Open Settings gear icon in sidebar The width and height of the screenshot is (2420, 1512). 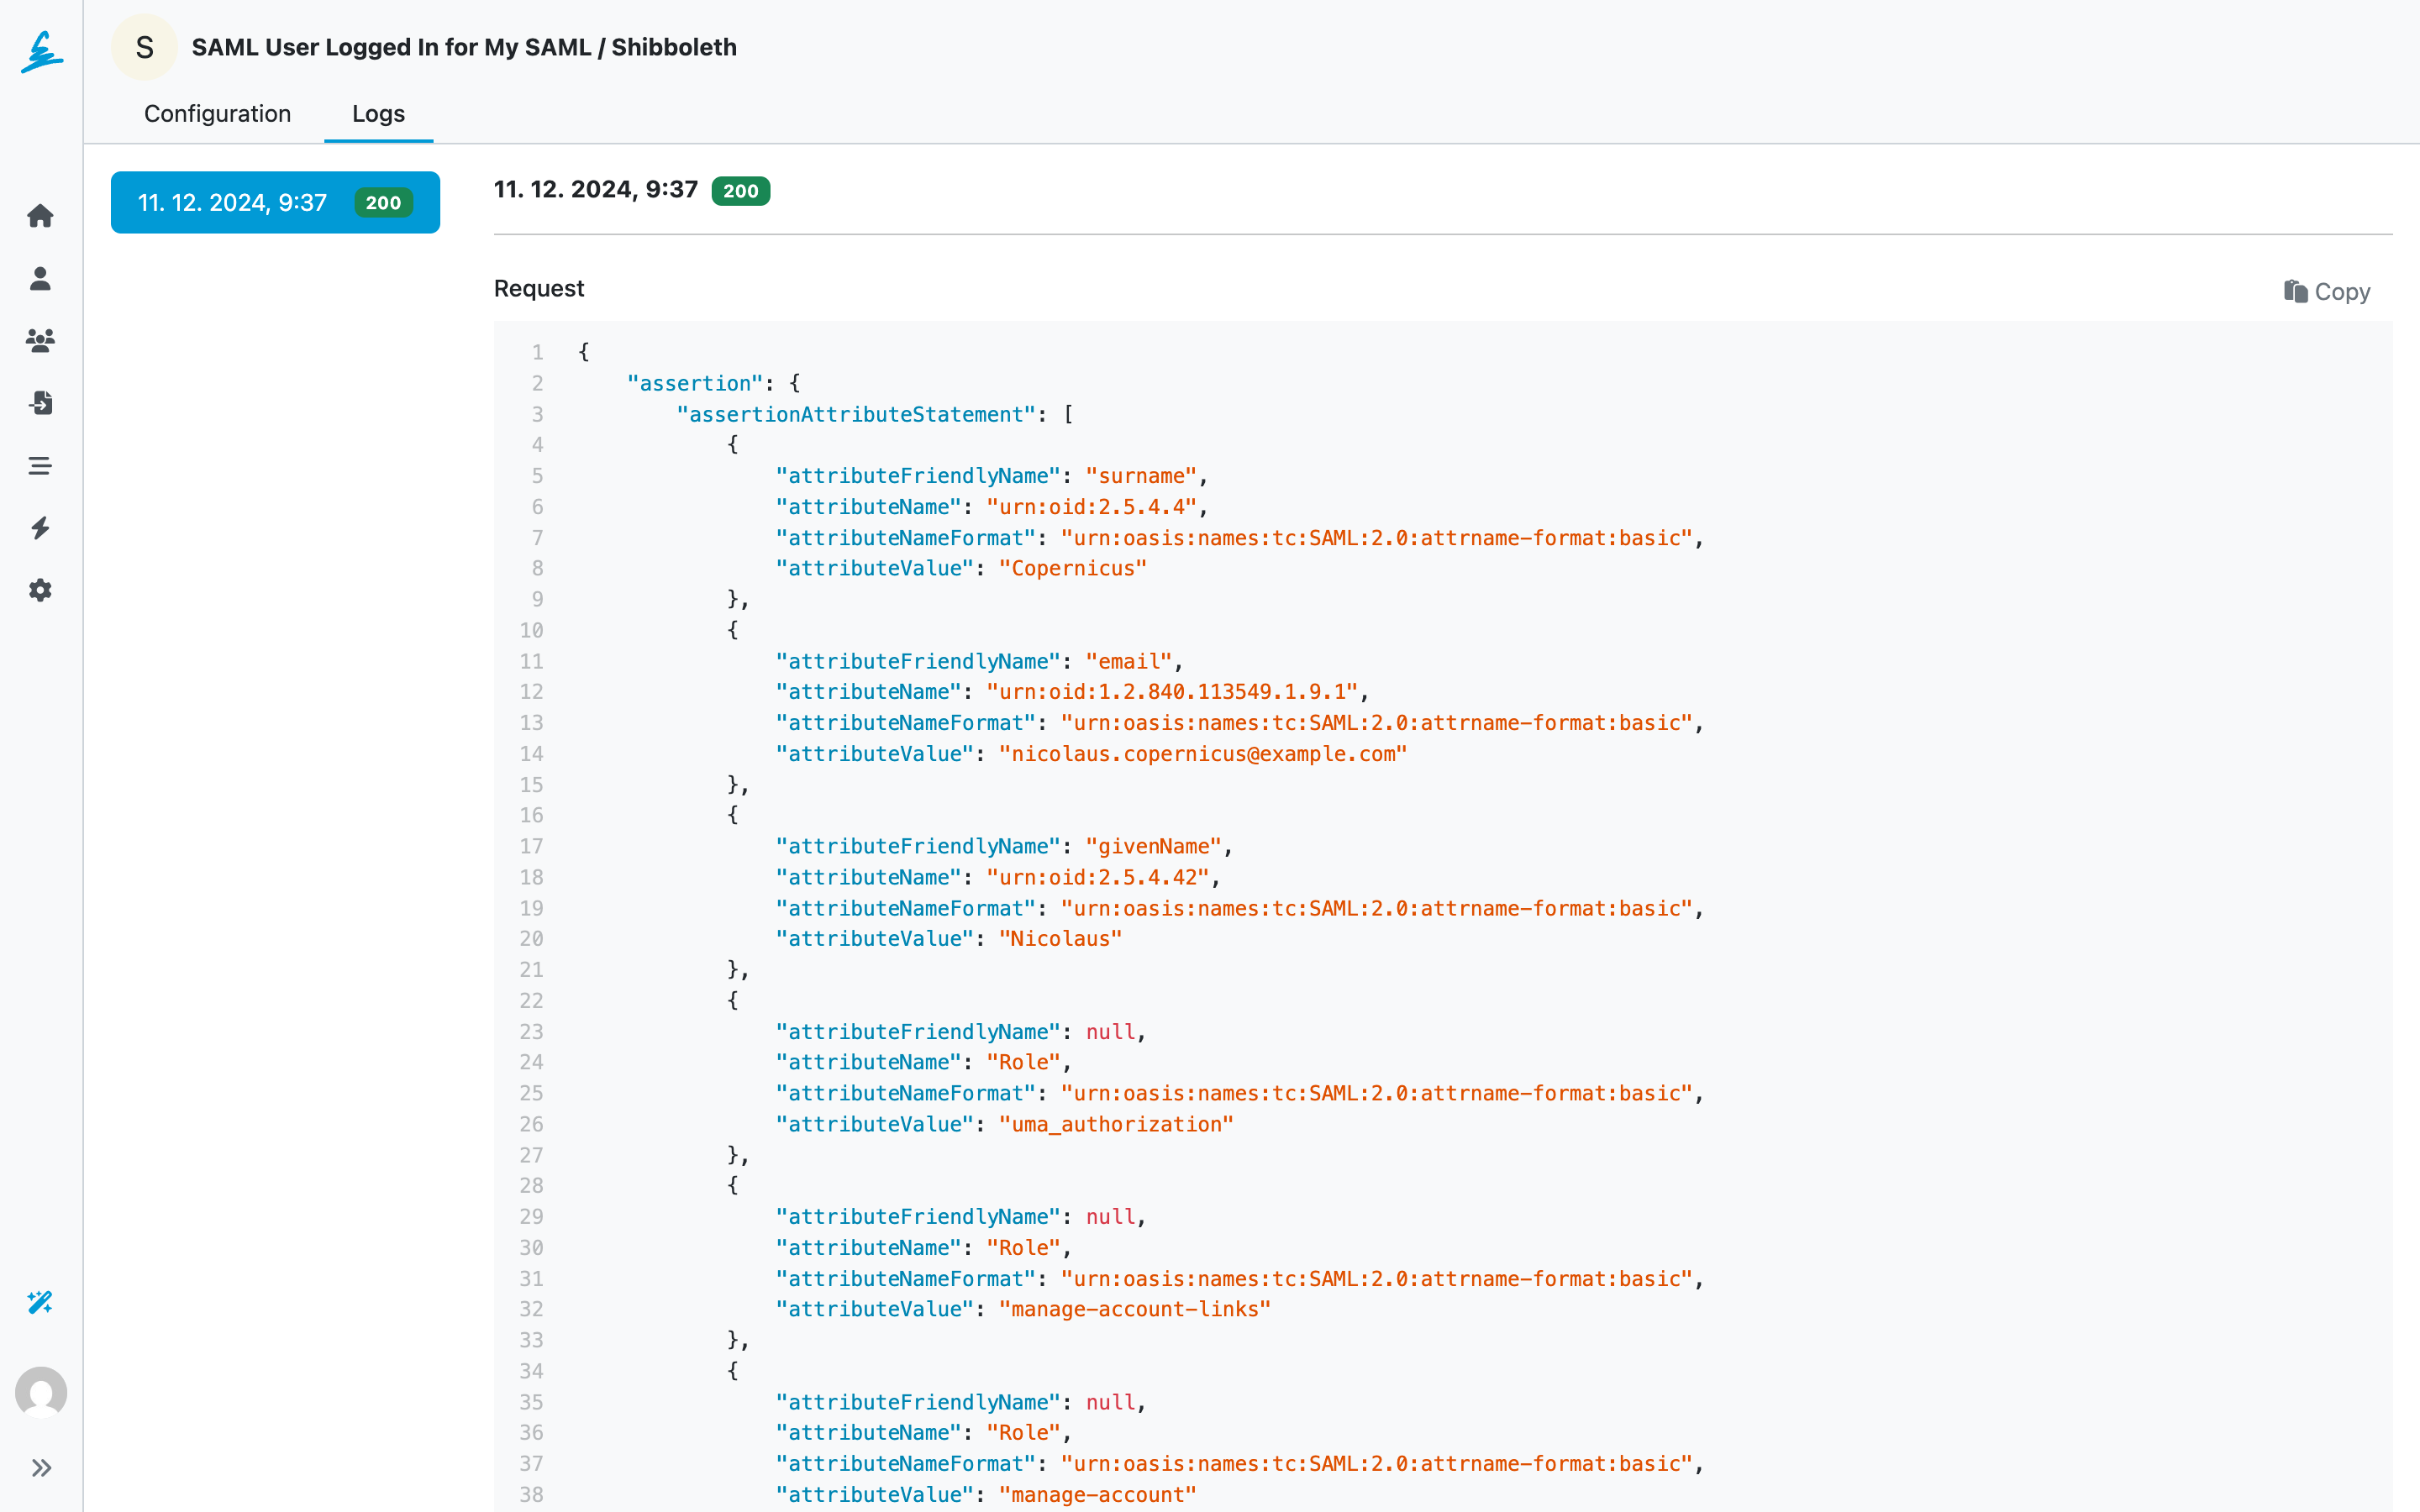[40, 590]
